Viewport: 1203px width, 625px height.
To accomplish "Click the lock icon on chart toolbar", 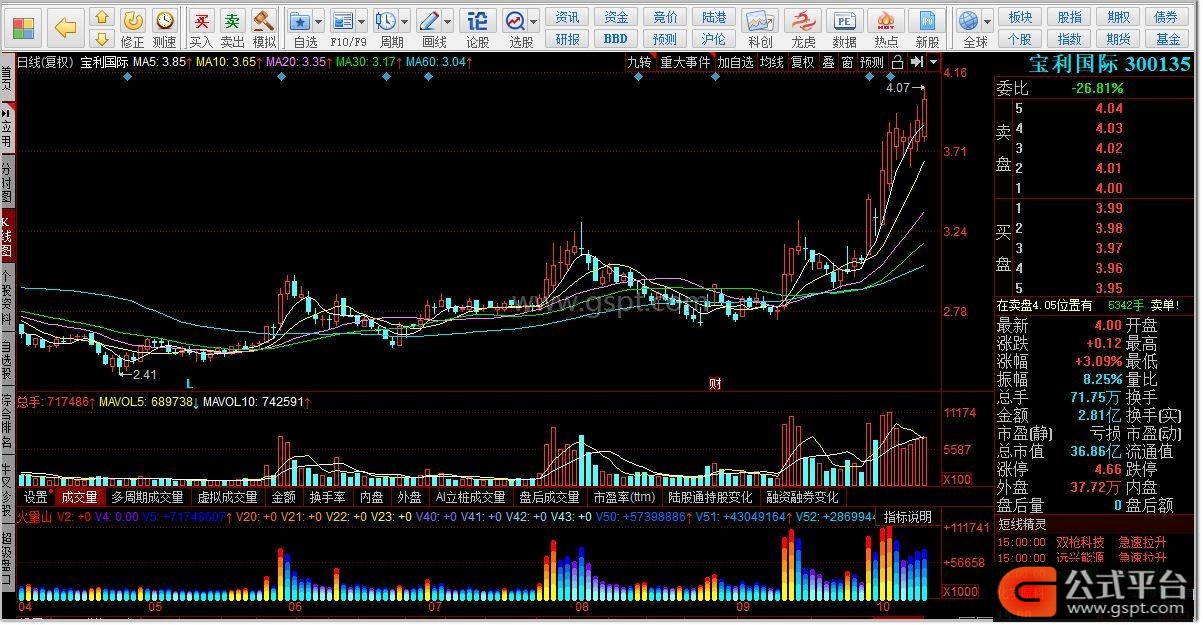I will click(x=897, y=62).
